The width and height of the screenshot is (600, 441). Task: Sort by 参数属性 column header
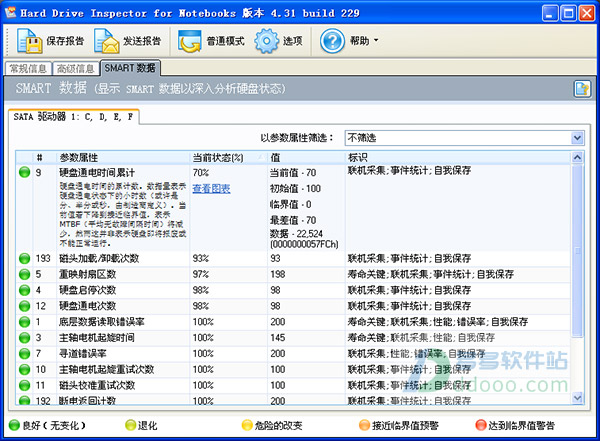[123, 157]
